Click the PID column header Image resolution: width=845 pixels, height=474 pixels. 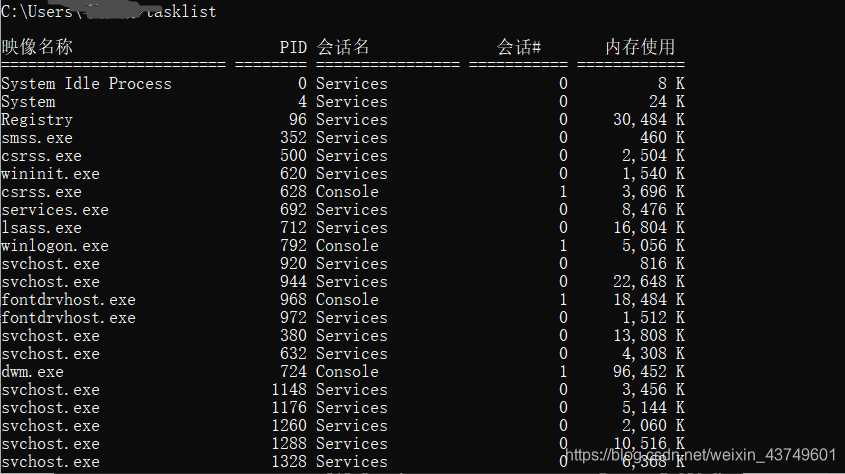click(293, 47)
